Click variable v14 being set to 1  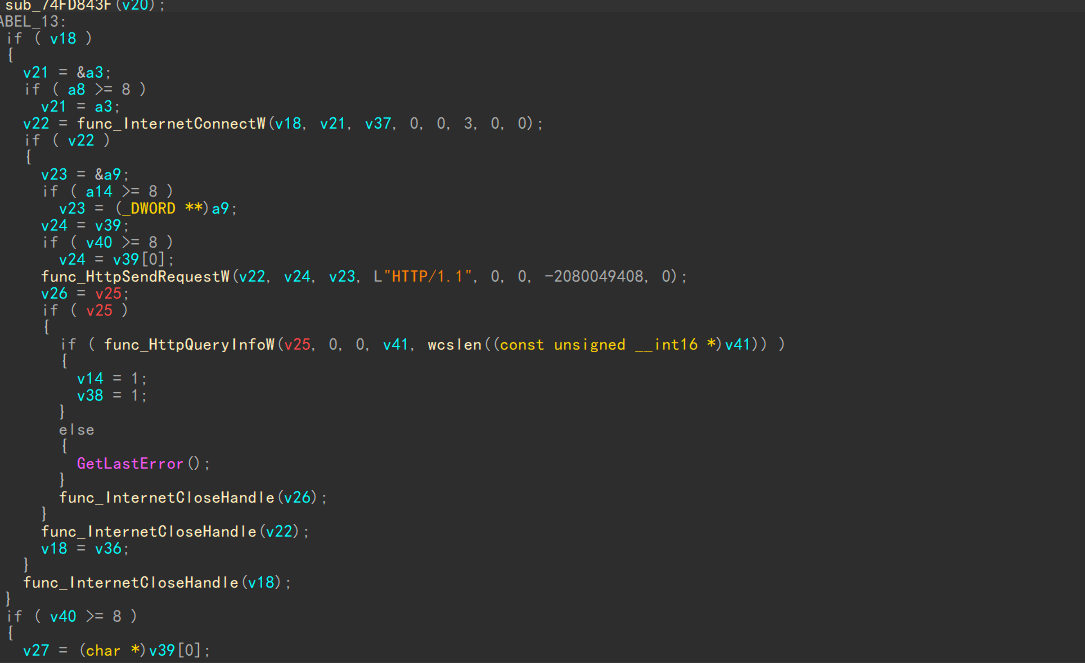(90, 378)
